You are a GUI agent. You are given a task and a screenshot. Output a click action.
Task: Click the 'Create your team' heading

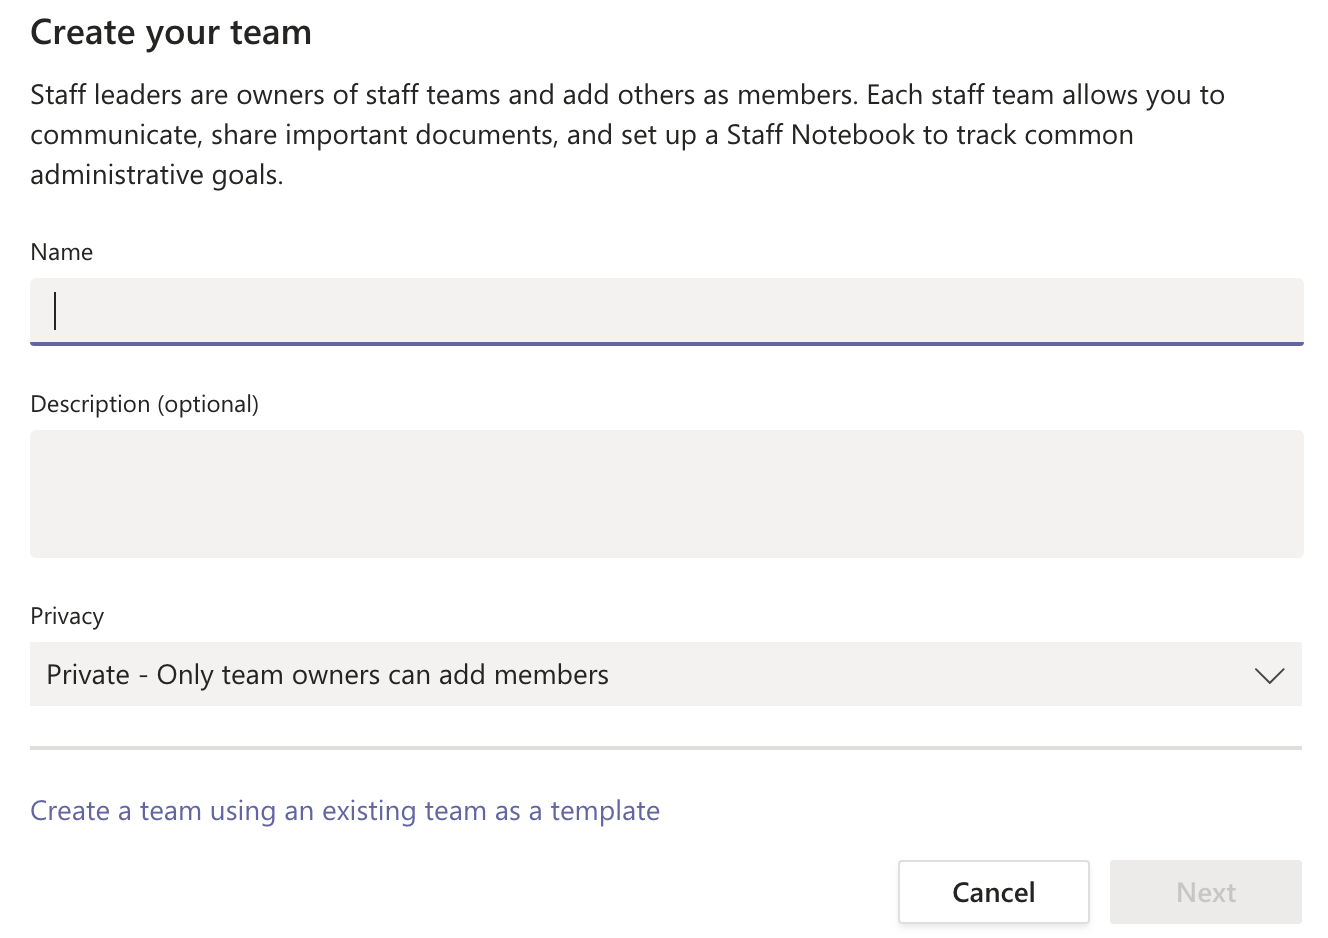point(171,32)
